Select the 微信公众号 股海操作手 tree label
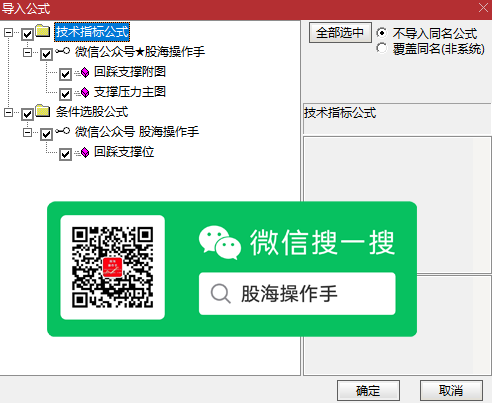 (x=137, y=132)
